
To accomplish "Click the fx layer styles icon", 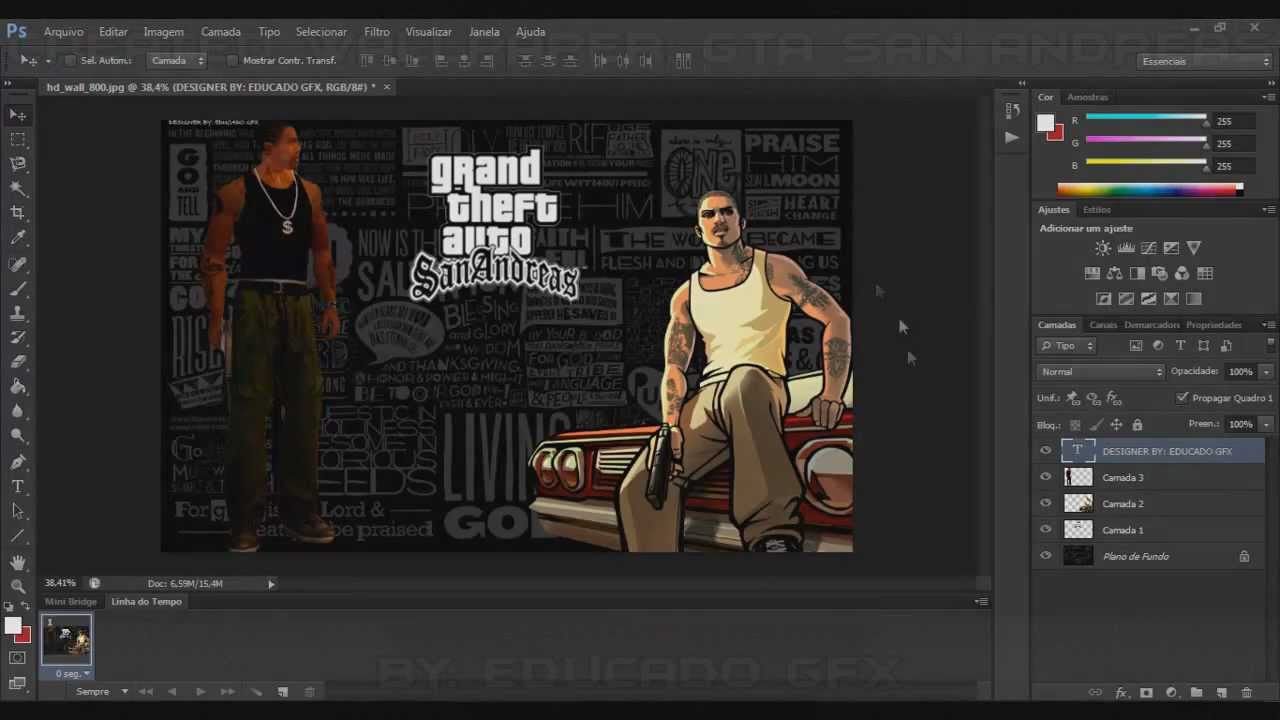I will tap(1122, 692).
